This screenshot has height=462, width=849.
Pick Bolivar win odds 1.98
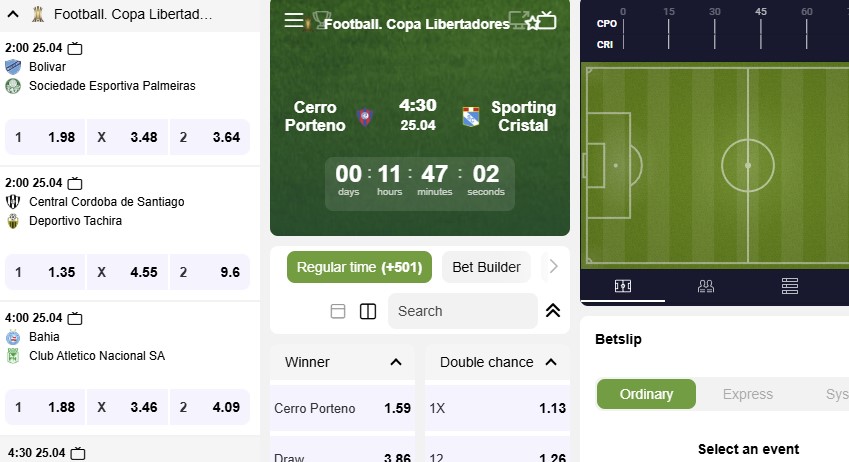coord(45,137)
